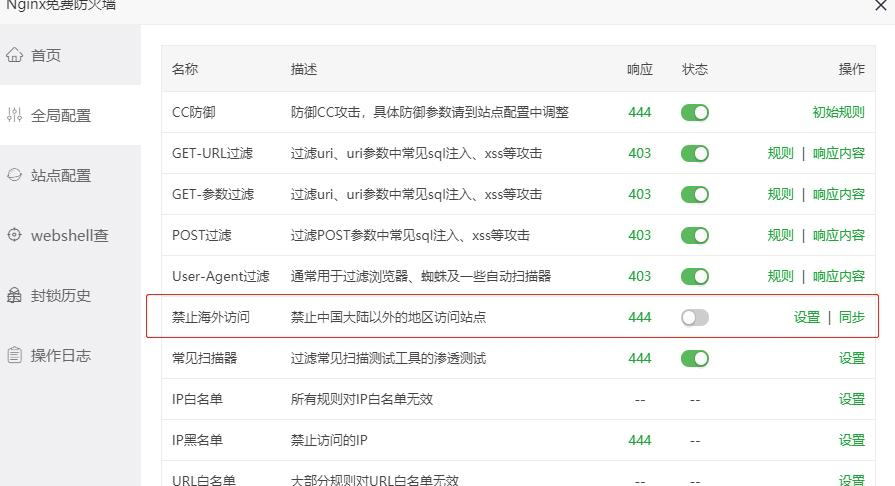Click the sliders icon beside 全局配置
The image size is (895, 486).
(x=14, y=115)
